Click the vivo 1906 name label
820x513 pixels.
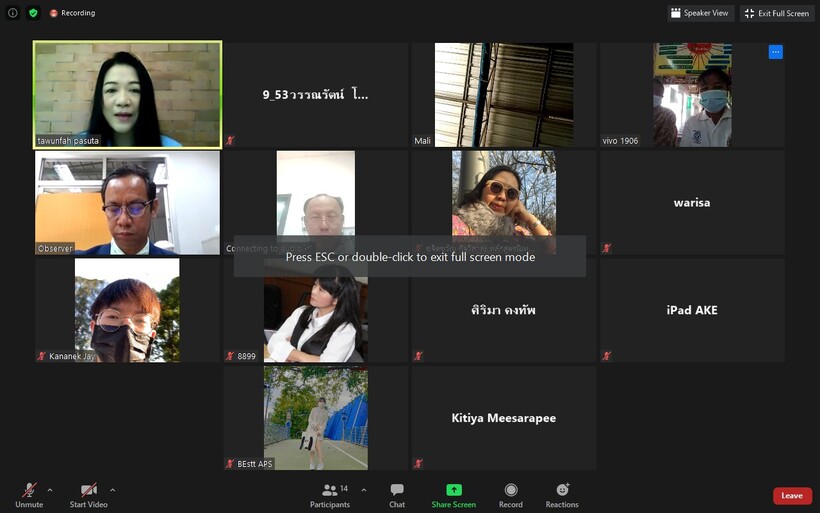point(620,141)
